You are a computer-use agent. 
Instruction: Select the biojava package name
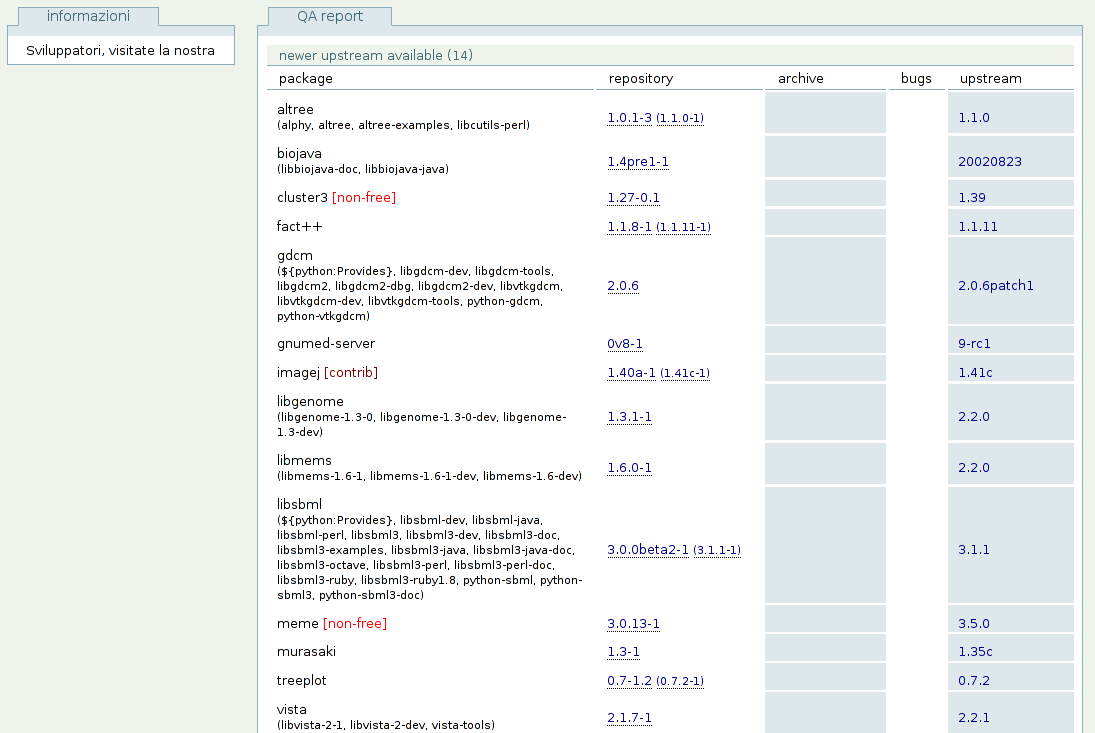[299, 154]
